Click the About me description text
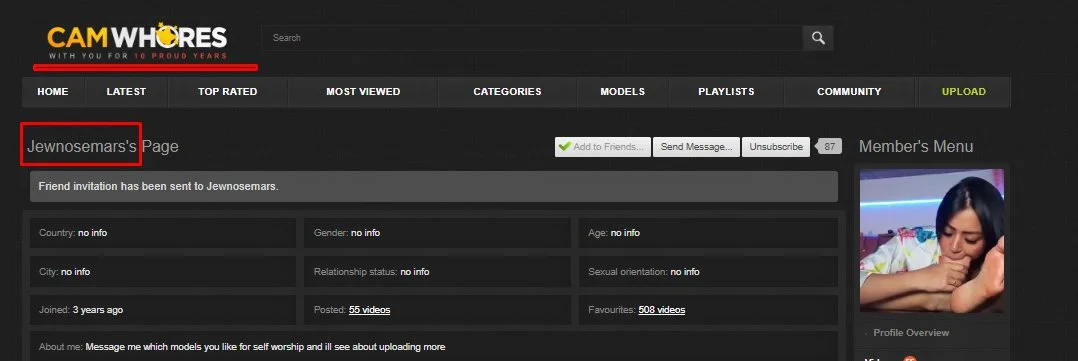 click(265, 347)
